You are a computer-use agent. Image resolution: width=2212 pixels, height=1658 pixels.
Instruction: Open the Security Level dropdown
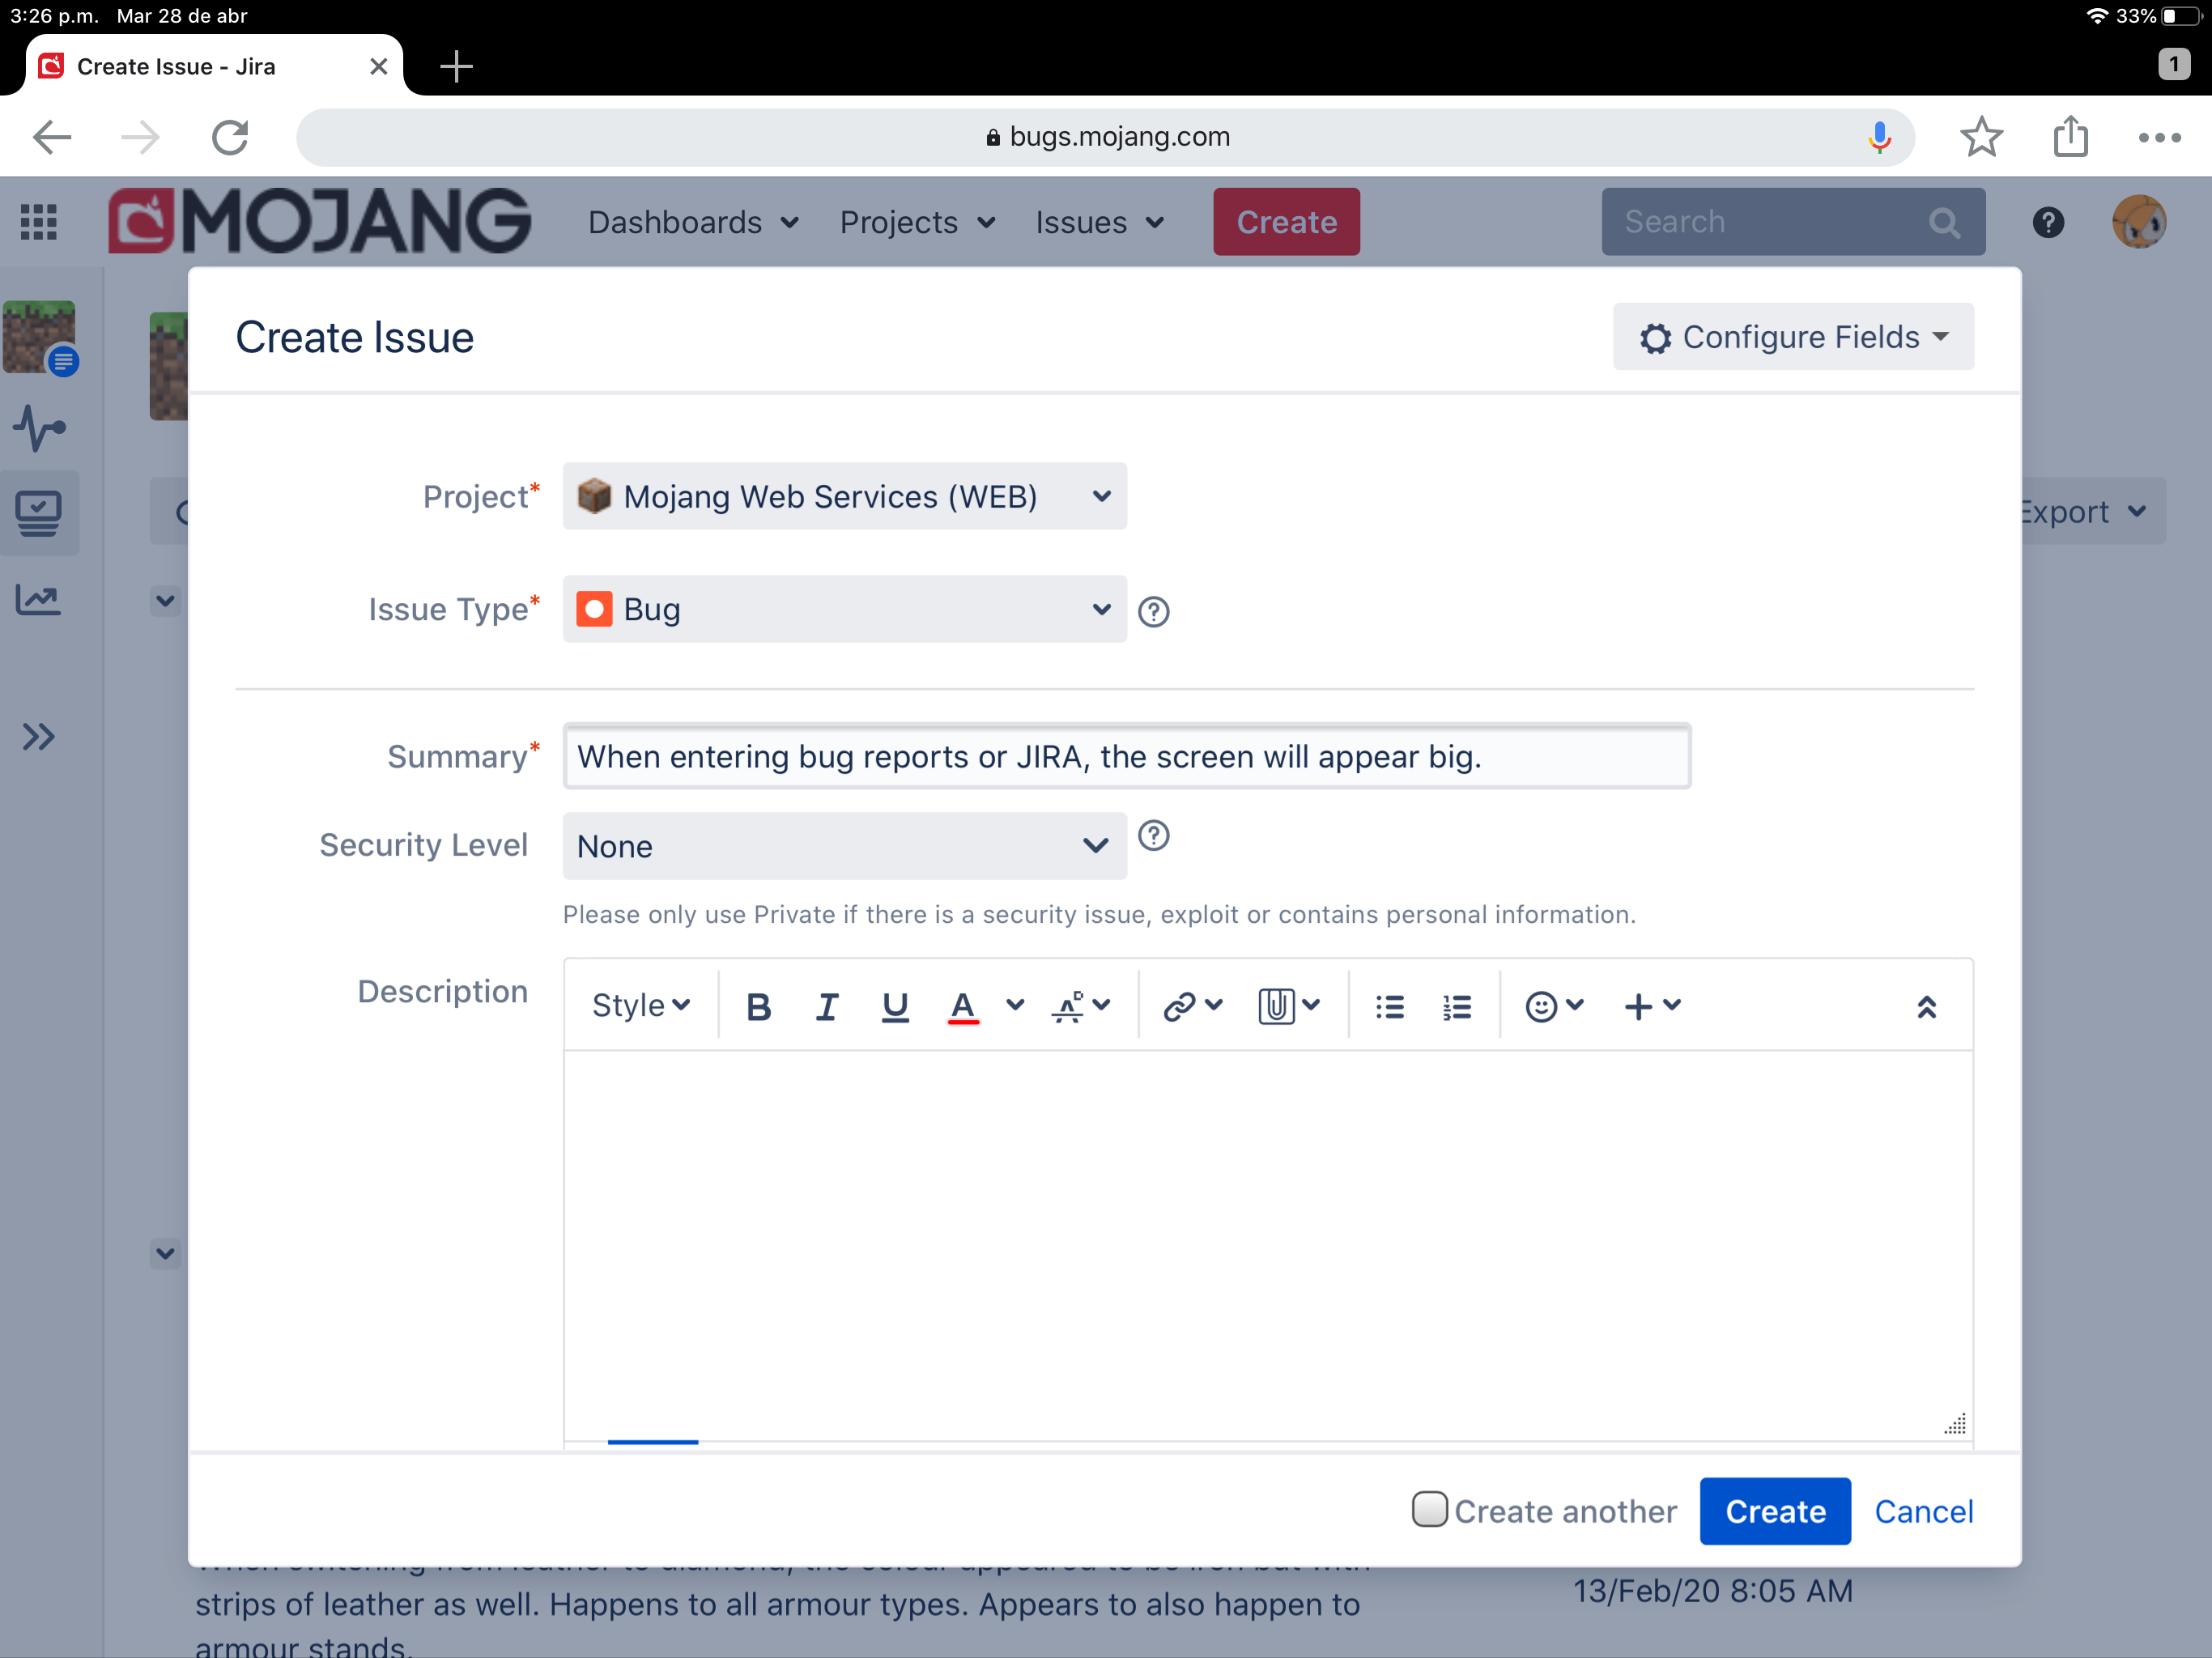844,846
